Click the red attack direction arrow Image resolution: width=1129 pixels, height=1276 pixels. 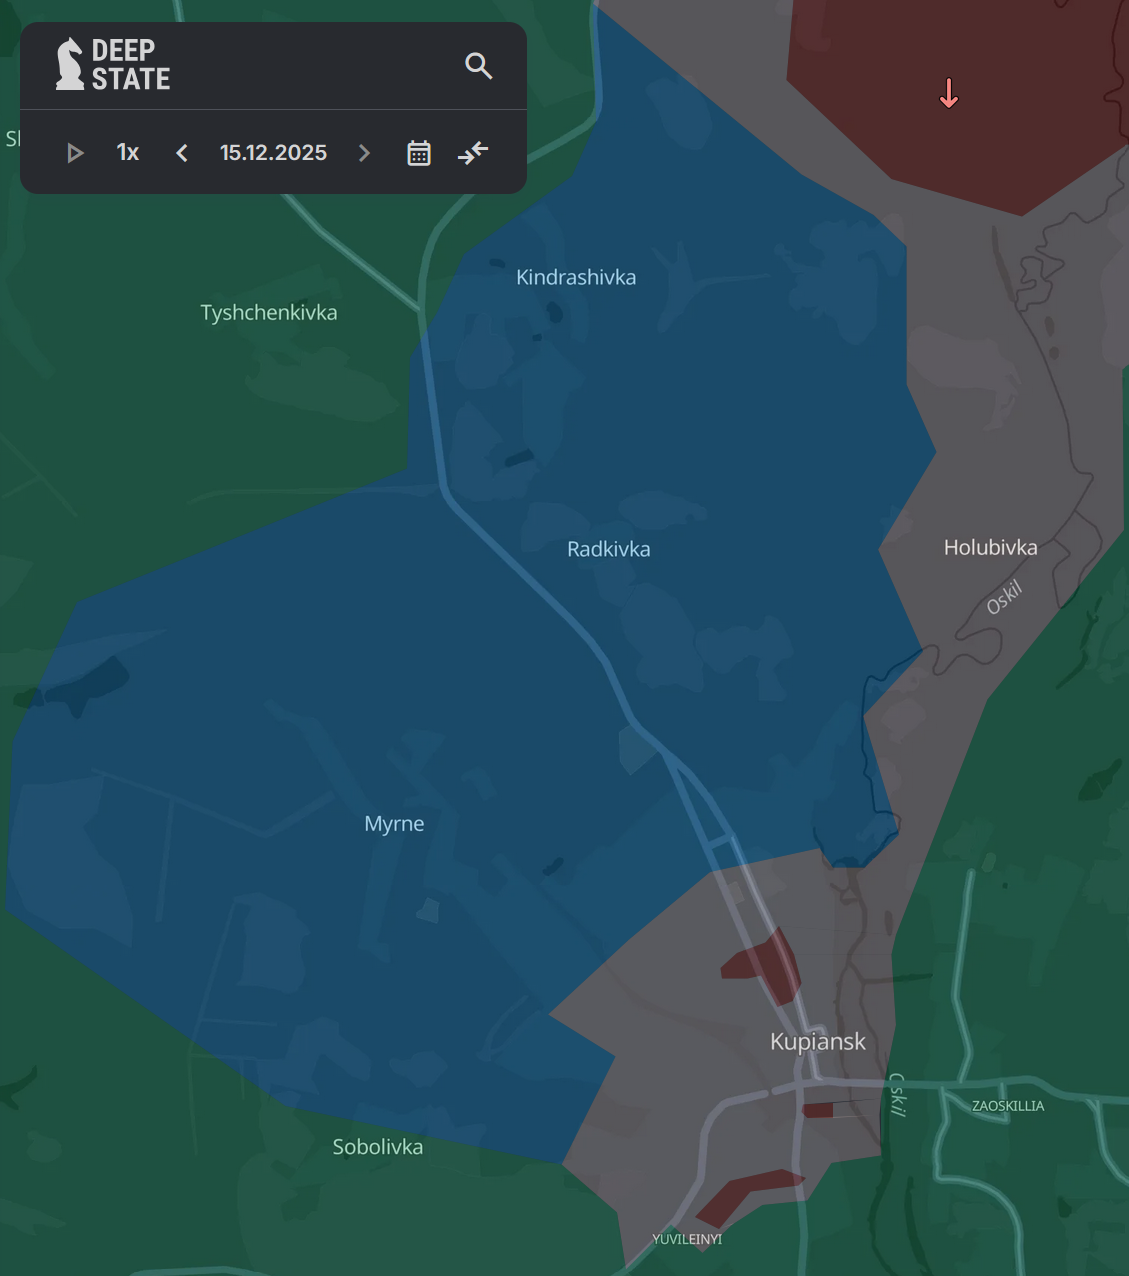949,95
